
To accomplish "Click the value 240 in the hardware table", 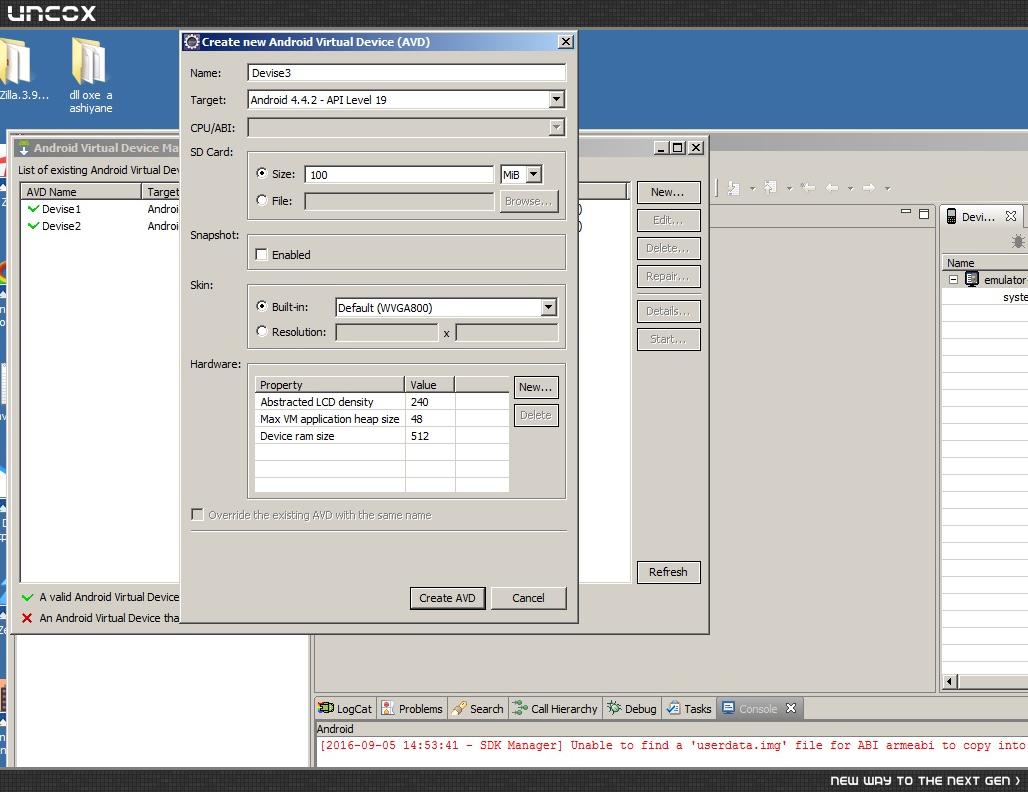I will coord(420,402).
